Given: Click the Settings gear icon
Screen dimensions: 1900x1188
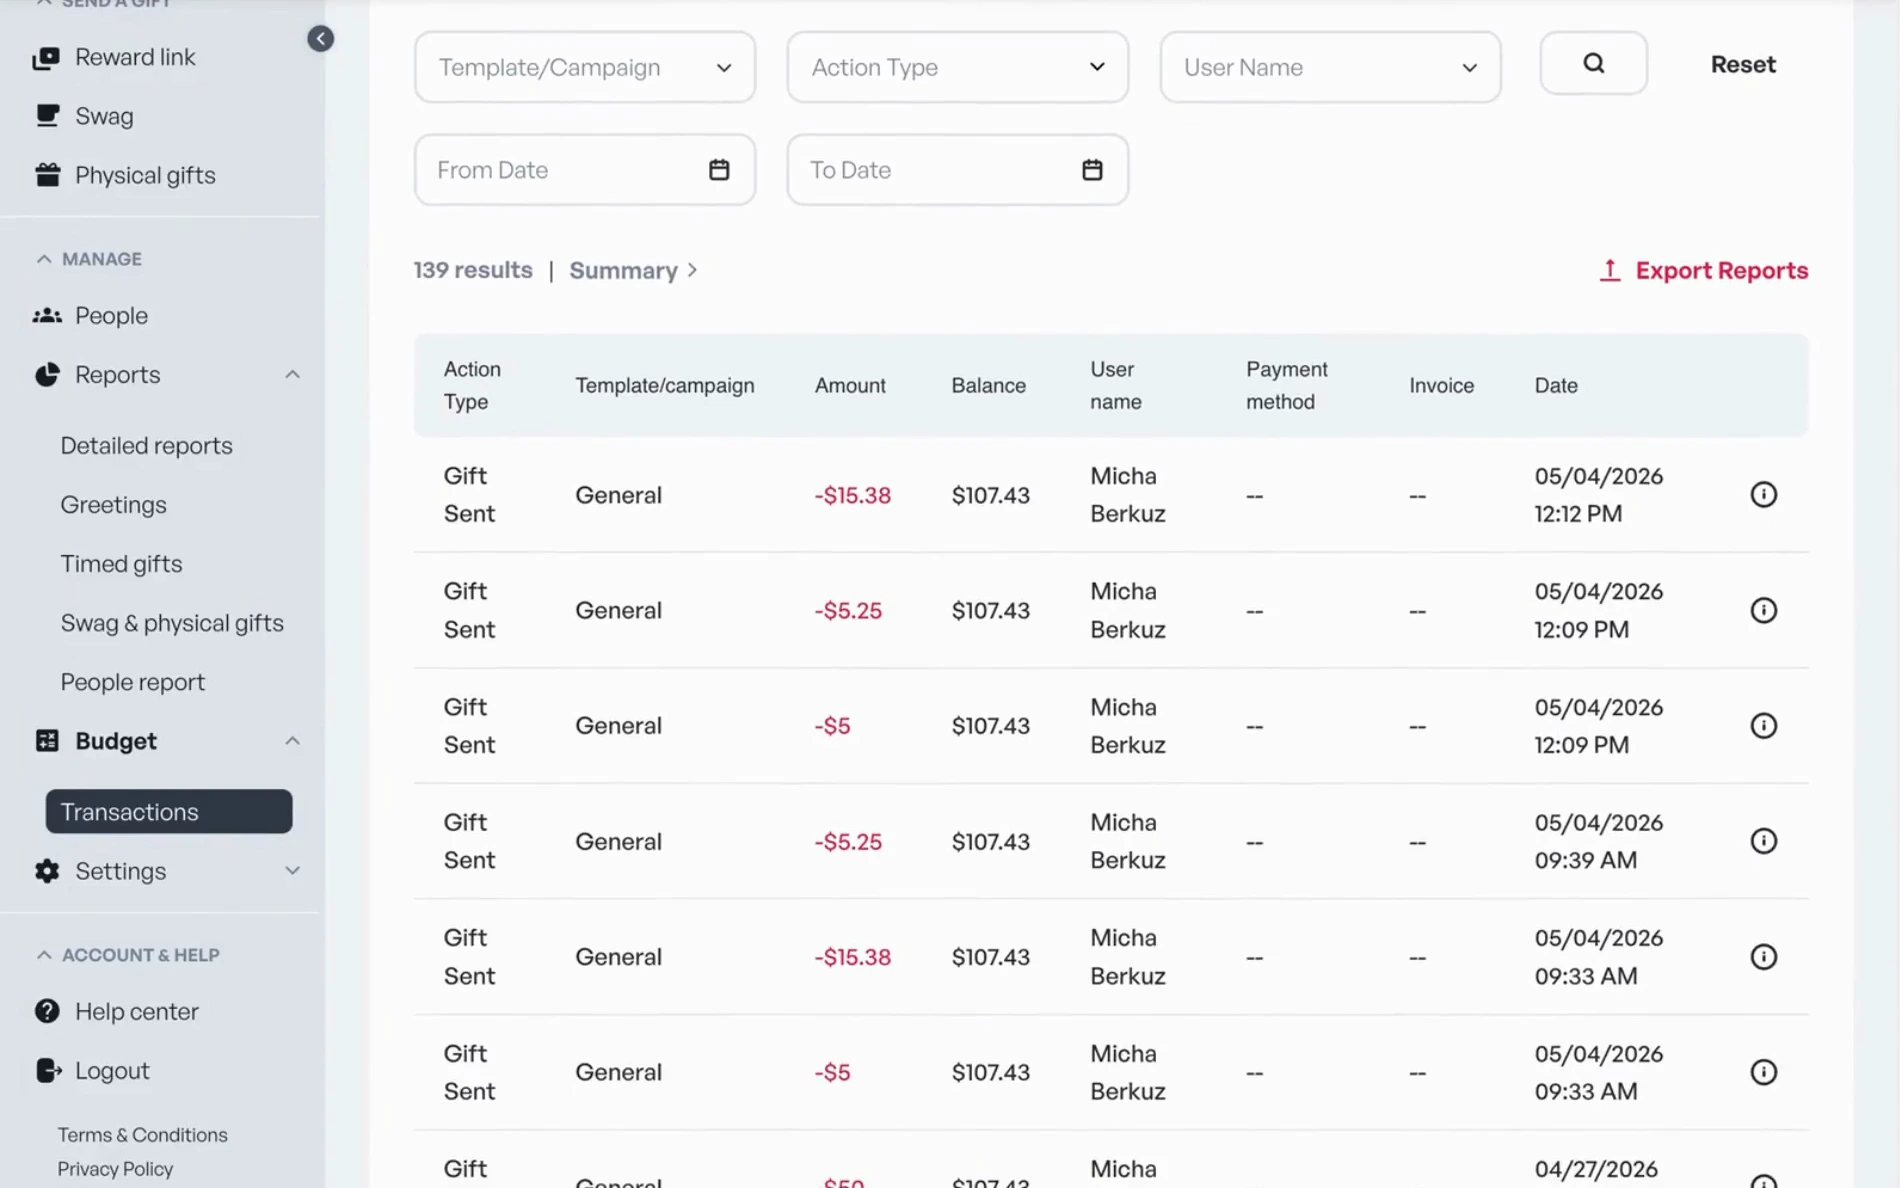Looking at the screenshot, I should click(47, 871).
